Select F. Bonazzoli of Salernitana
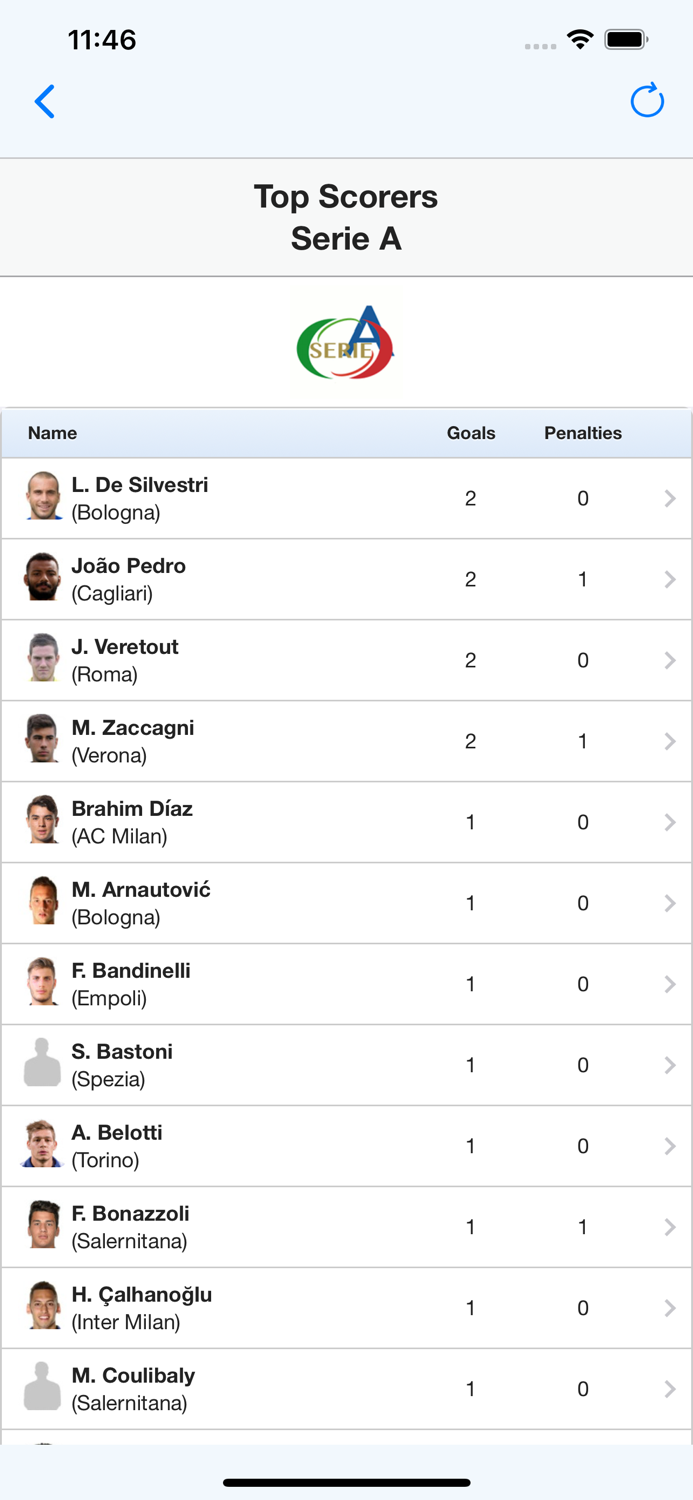The height and width of the screenshot is (1500, 693). (346, 1226)
